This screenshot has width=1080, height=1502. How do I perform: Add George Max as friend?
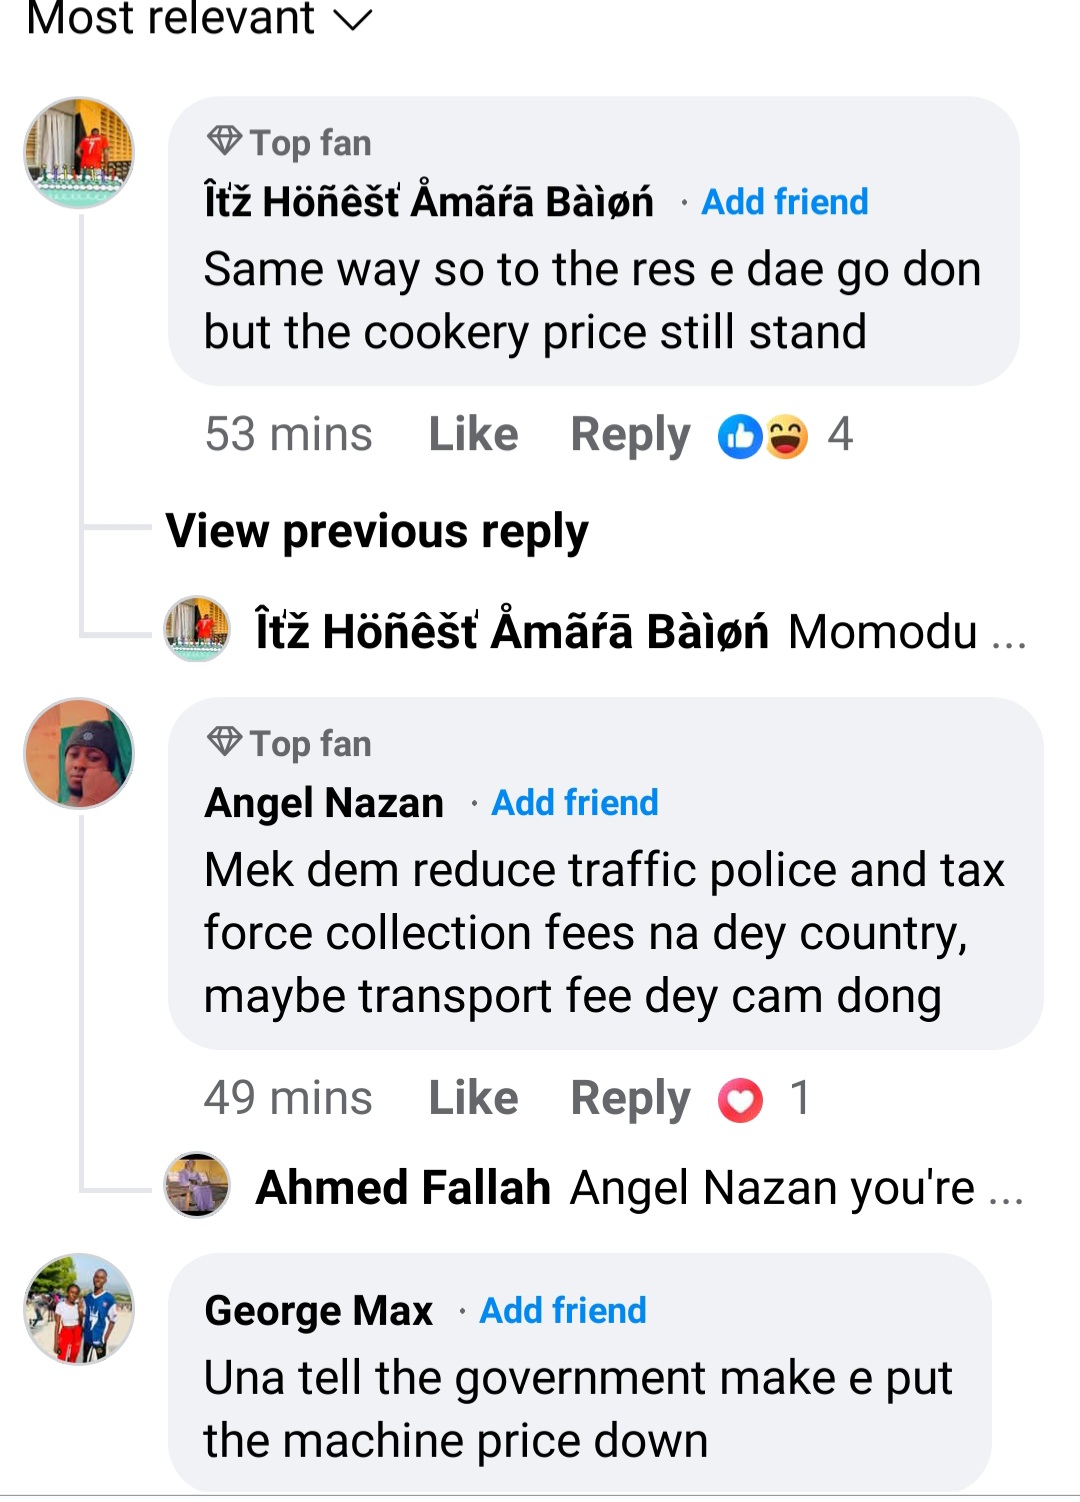tap(563, 1310)
